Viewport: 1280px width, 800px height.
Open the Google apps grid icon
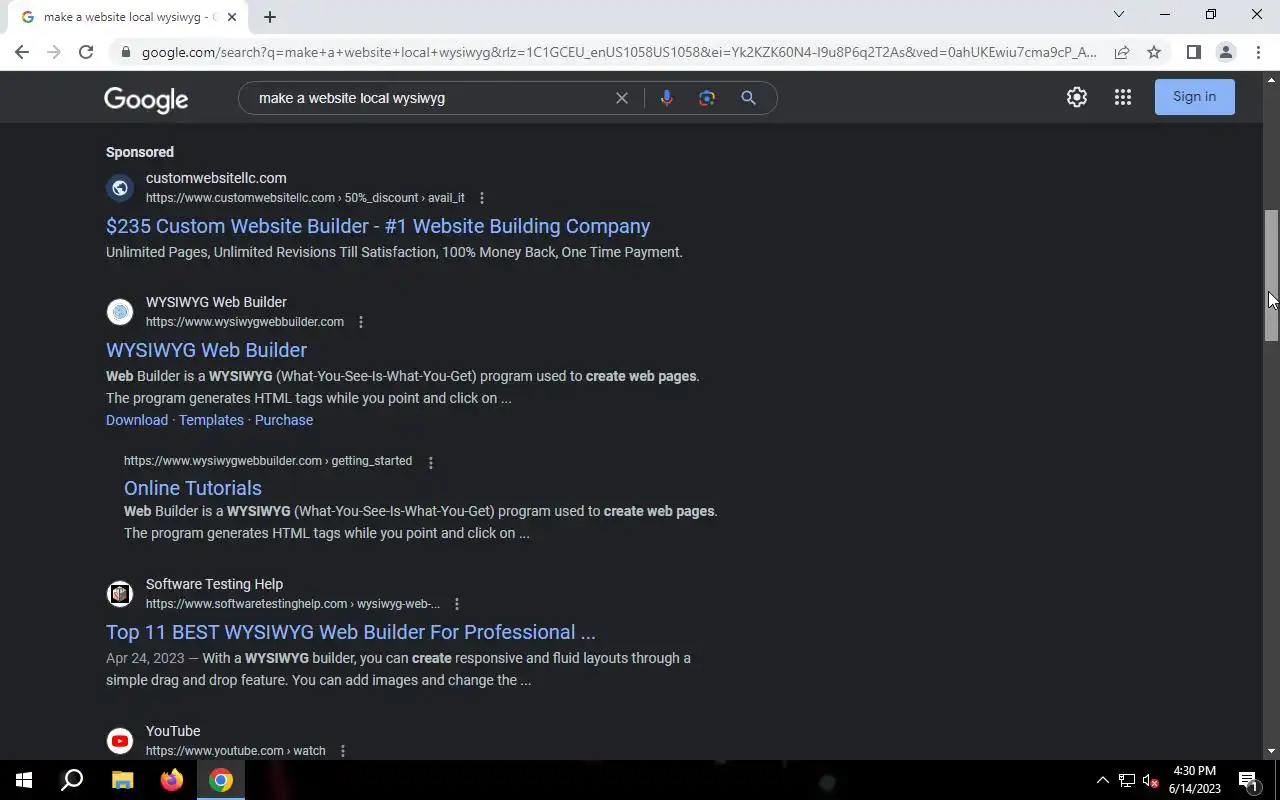tap(1123, 97)
